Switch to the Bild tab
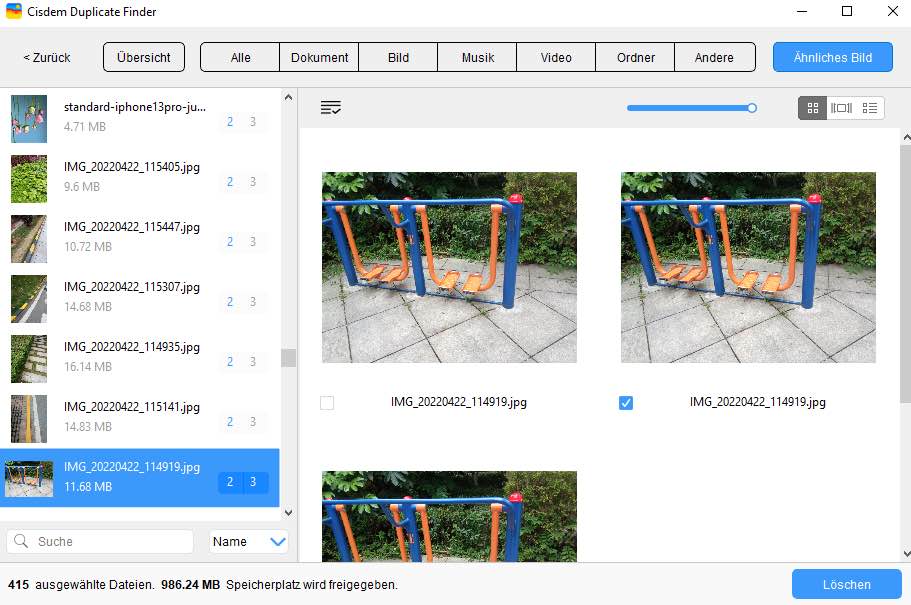This screenshot has height=605, width=911. (x=397, y=57)
